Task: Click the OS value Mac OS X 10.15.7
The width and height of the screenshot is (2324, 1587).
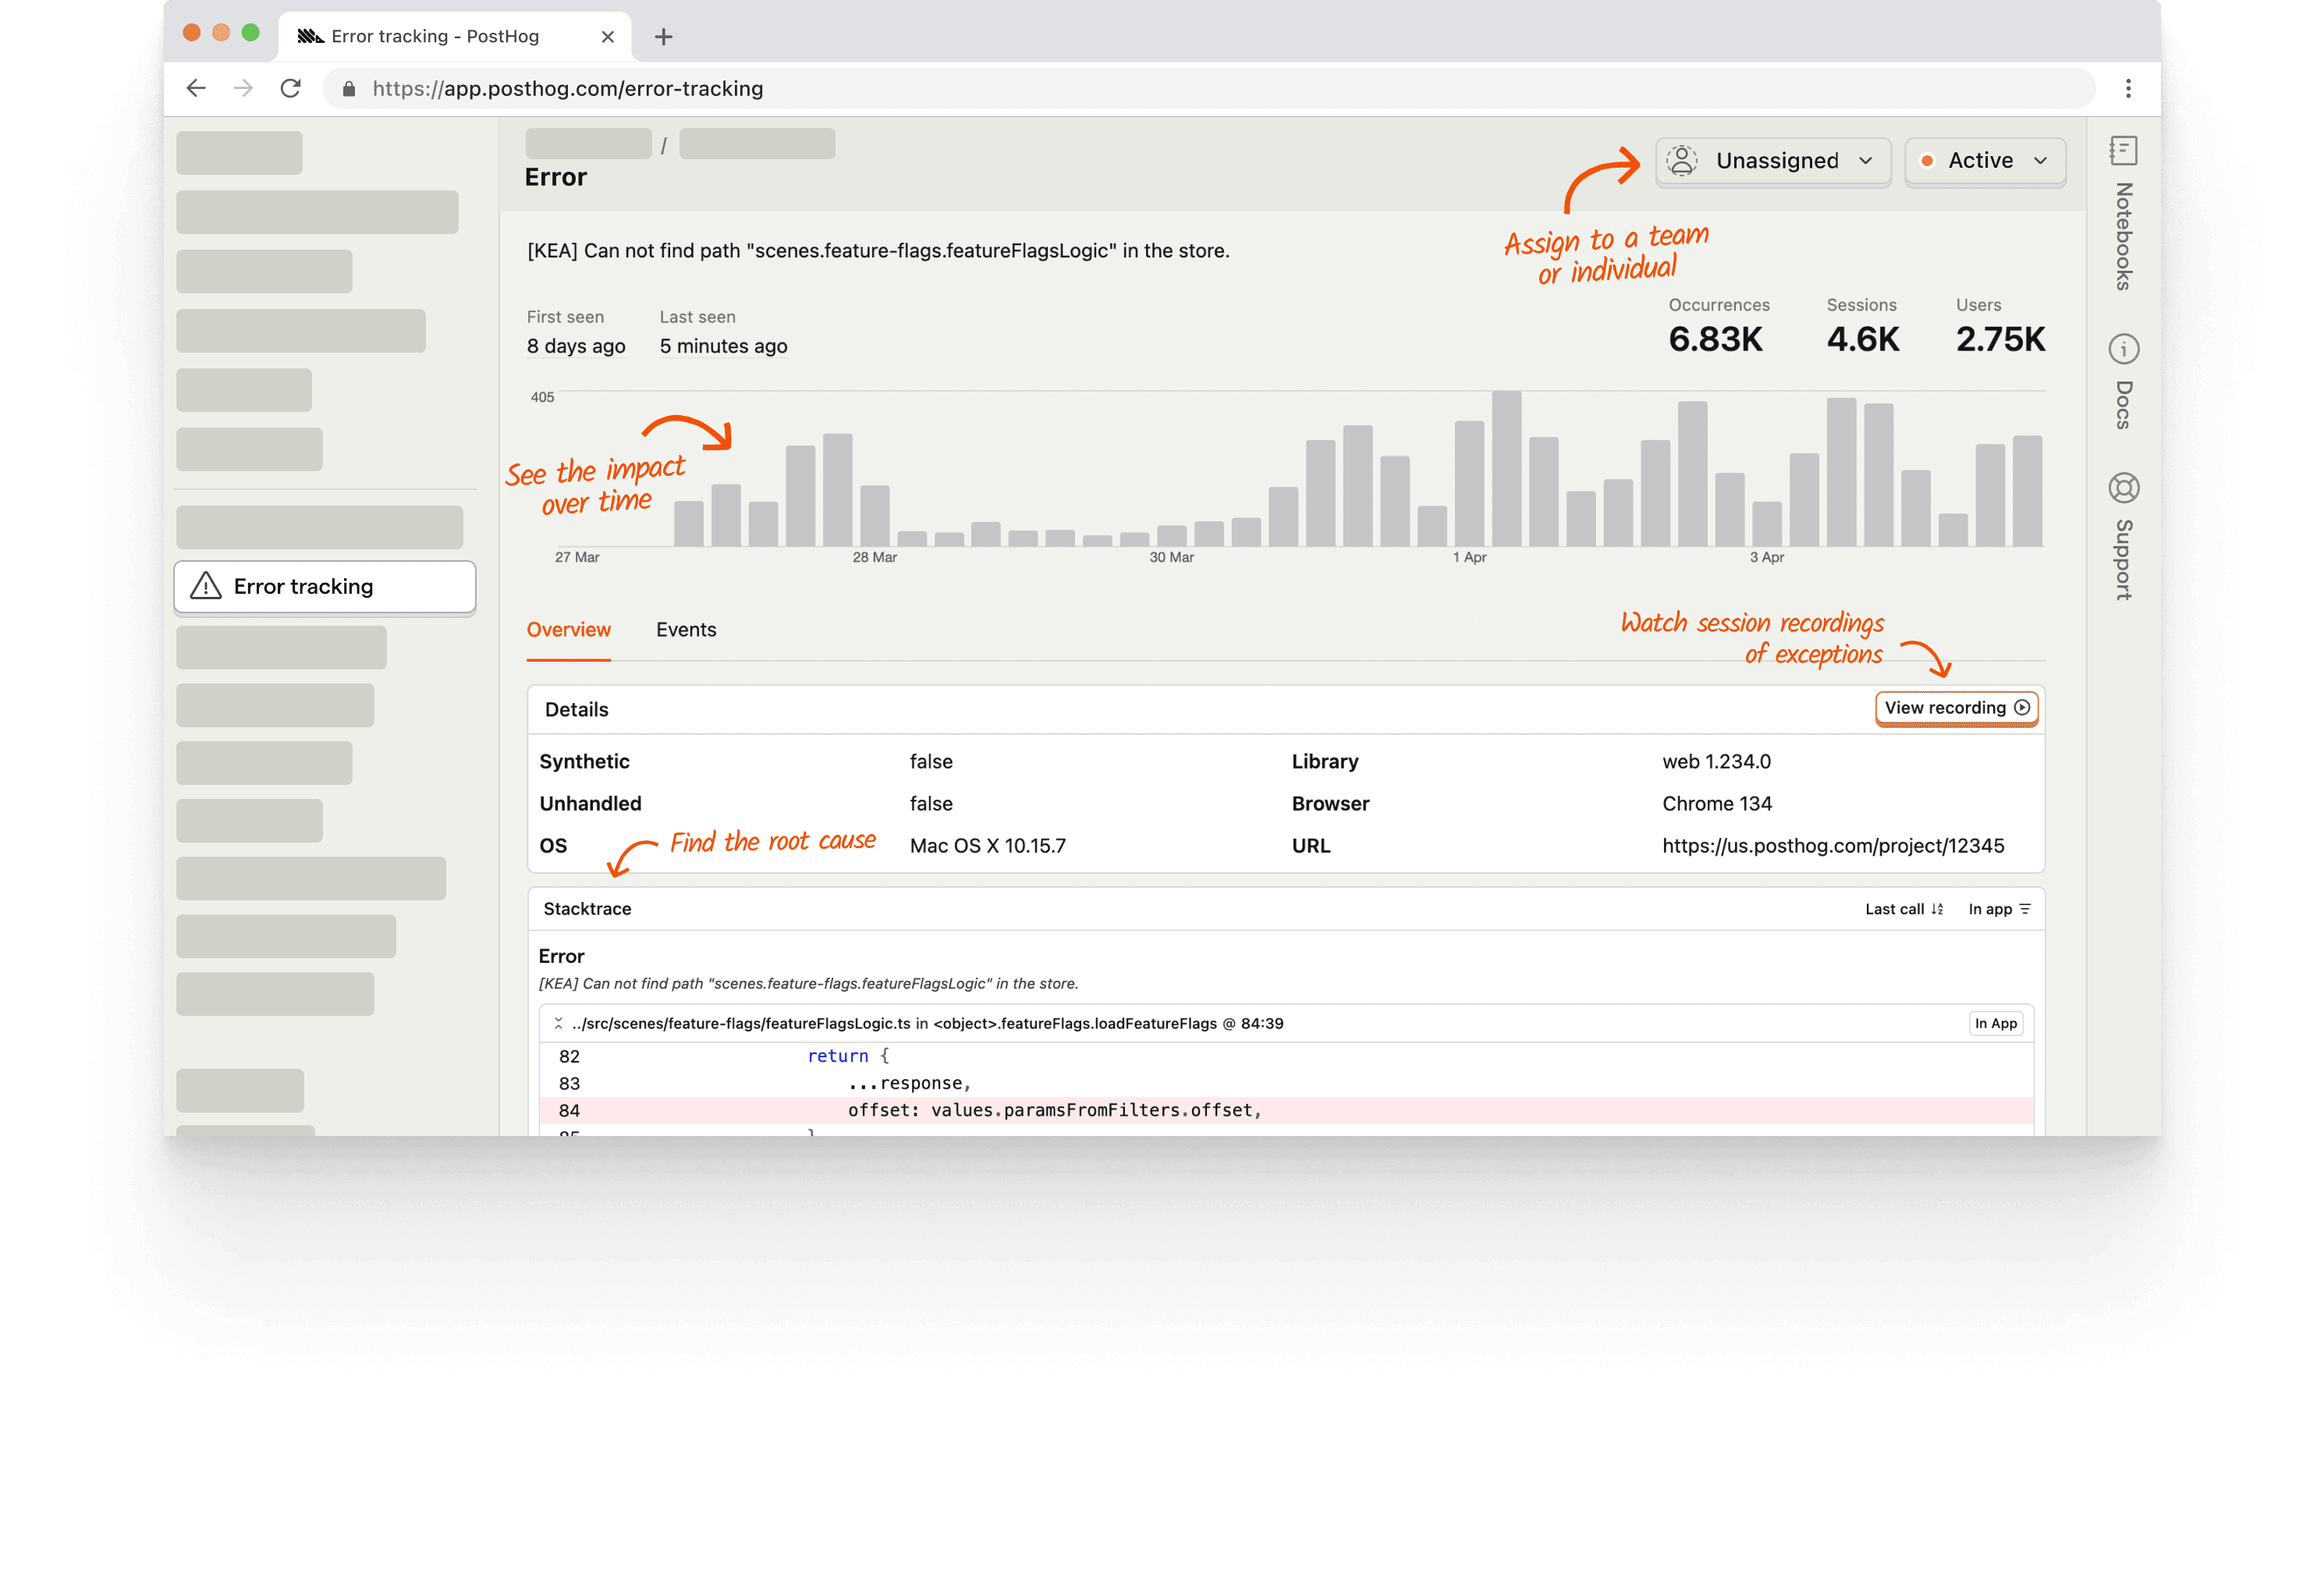Action: pyautogui.click(x=987, y=846)
